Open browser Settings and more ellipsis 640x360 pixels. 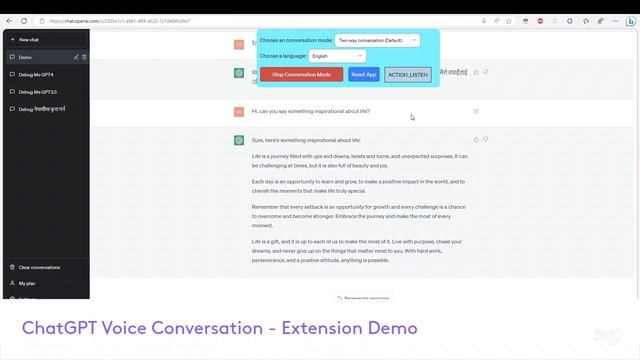(616, 21)
